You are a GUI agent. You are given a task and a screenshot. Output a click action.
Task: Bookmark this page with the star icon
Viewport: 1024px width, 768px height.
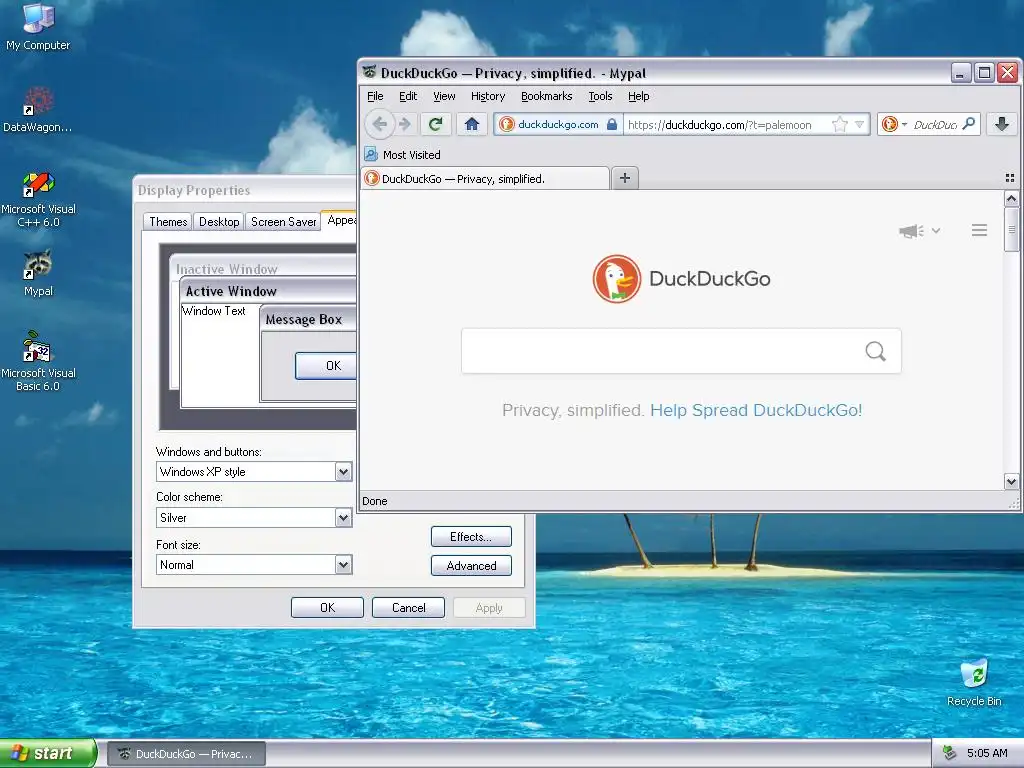840,124
